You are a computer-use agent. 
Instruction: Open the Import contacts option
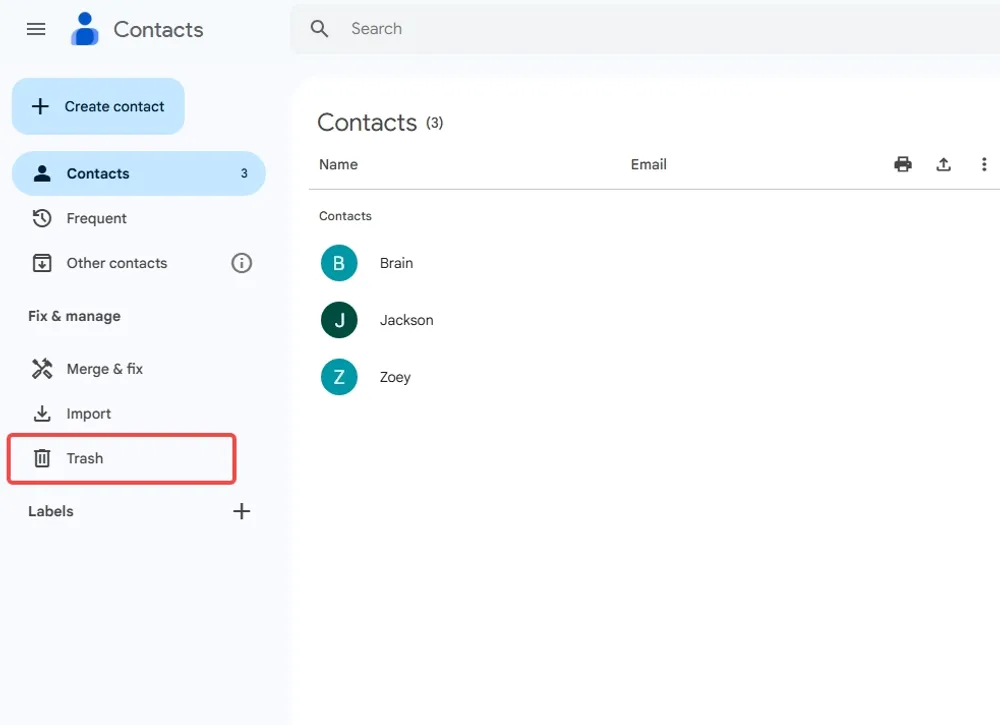click(87, 413)
